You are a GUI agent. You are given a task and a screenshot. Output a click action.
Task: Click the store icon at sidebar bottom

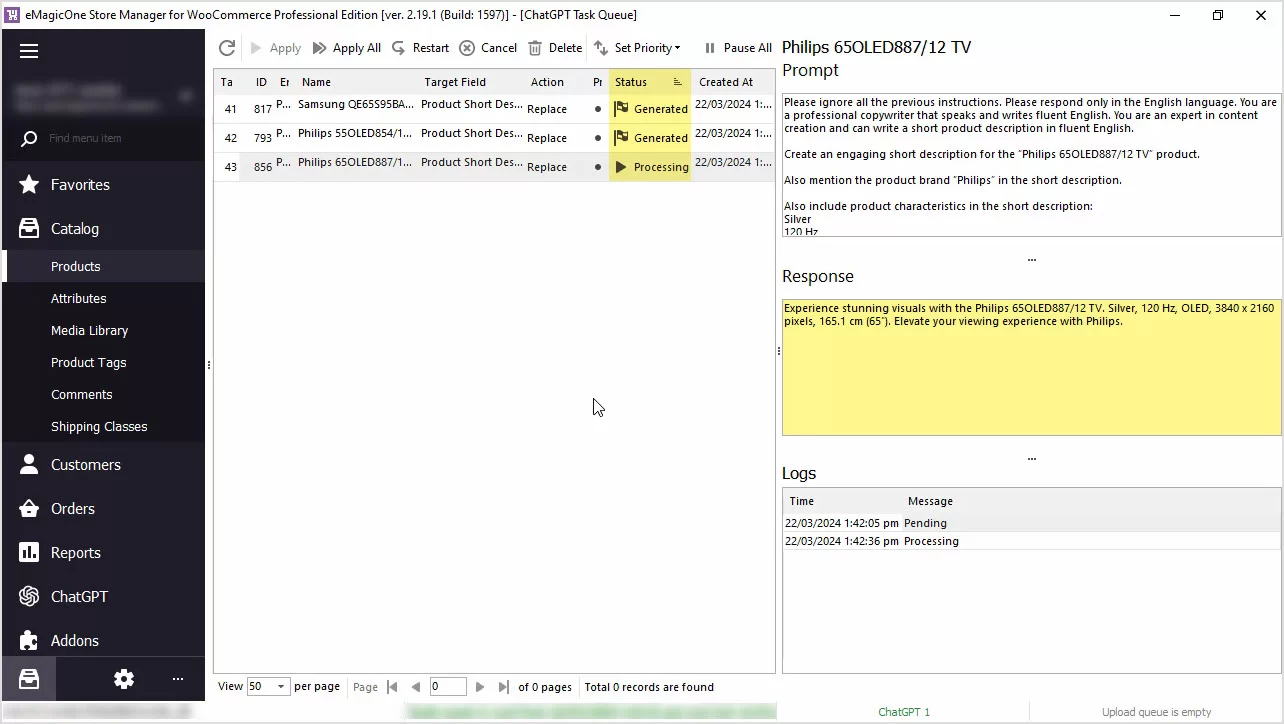[29, 679]
